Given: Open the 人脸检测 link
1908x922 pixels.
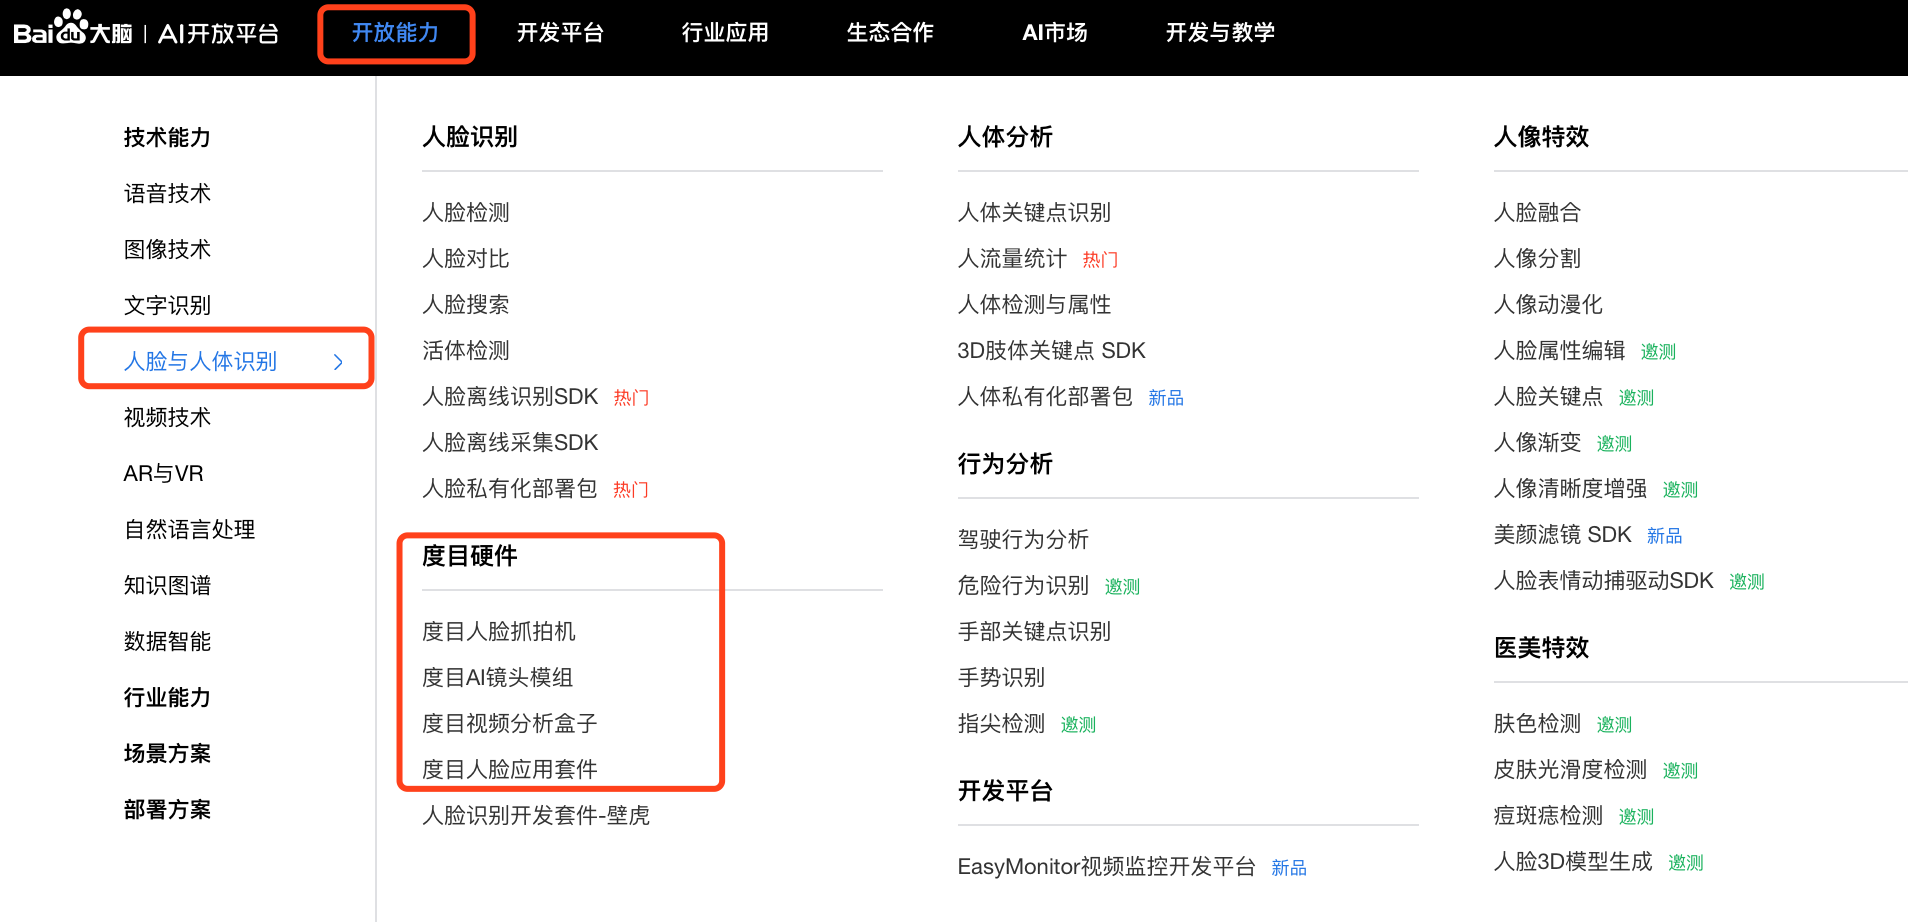Looking at the screenshot, I should 466,212.
